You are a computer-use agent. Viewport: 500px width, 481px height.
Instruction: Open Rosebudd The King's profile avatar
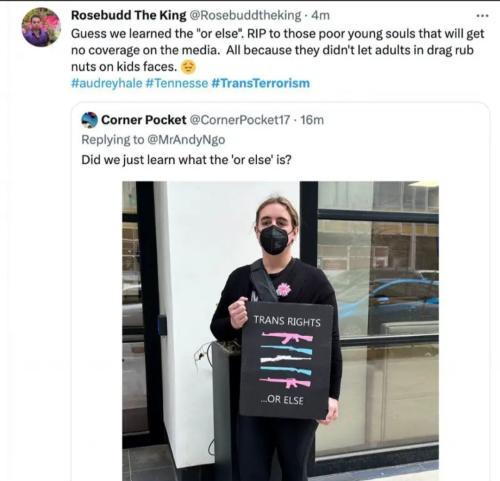(41, 27)
